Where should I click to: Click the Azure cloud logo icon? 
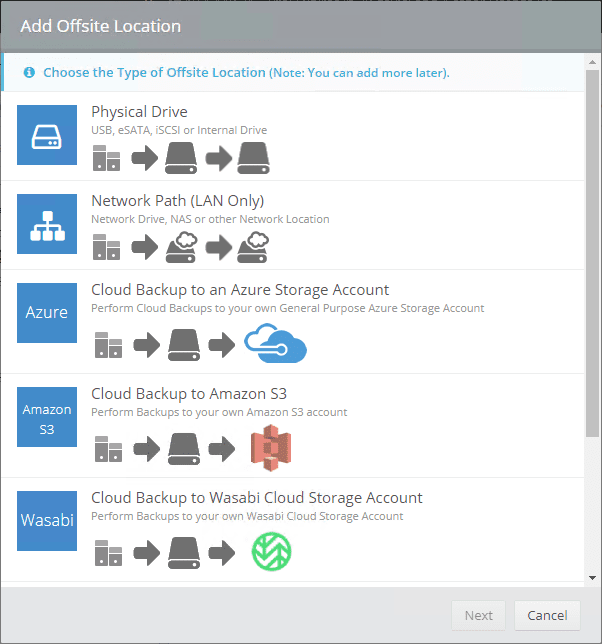click(275, 343)
